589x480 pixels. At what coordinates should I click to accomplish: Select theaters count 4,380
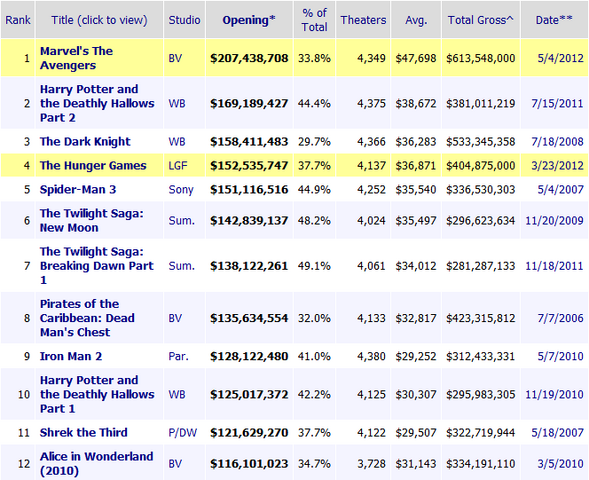371,357
